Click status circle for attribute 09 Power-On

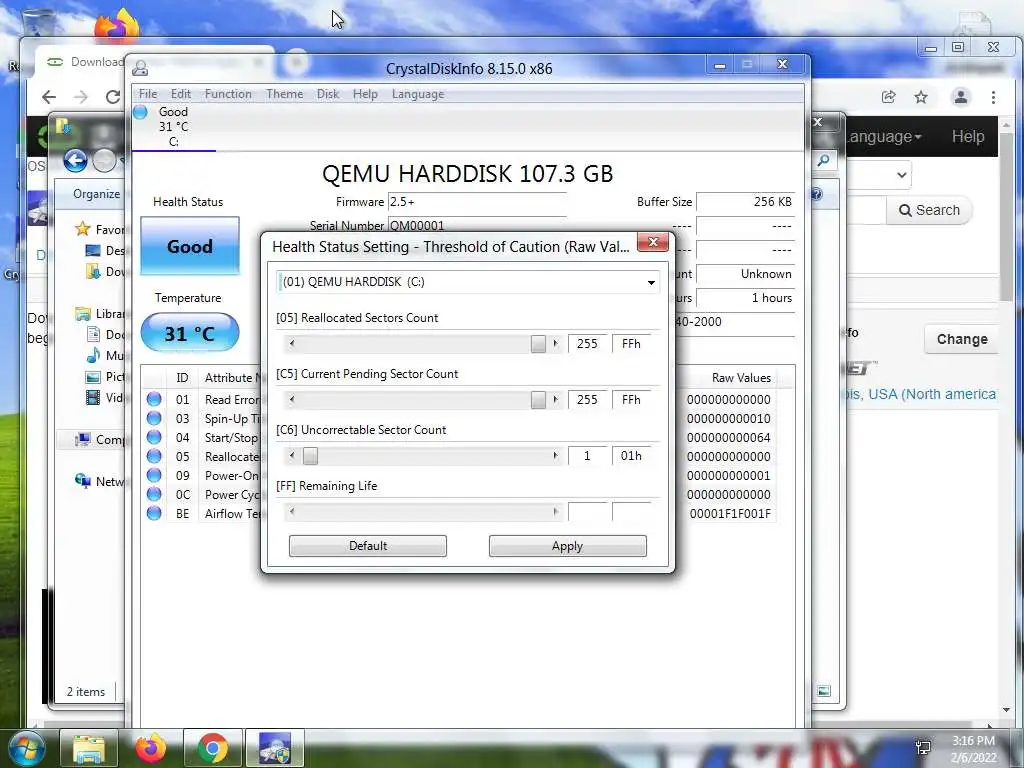coord(154,475)
